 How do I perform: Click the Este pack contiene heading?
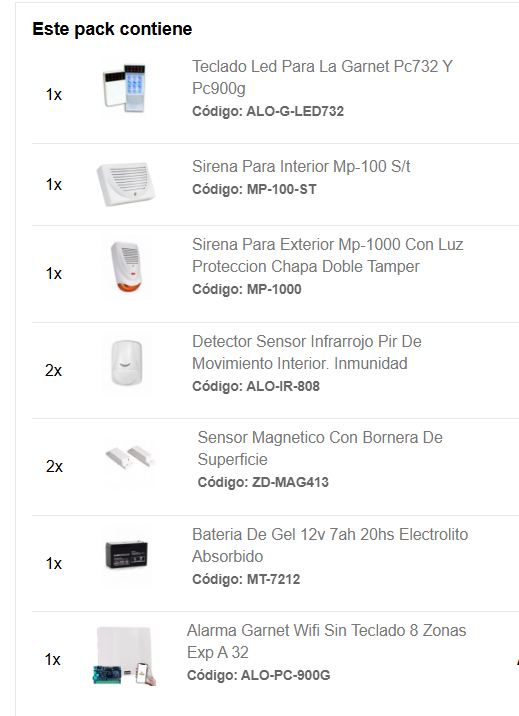(112, 29)
